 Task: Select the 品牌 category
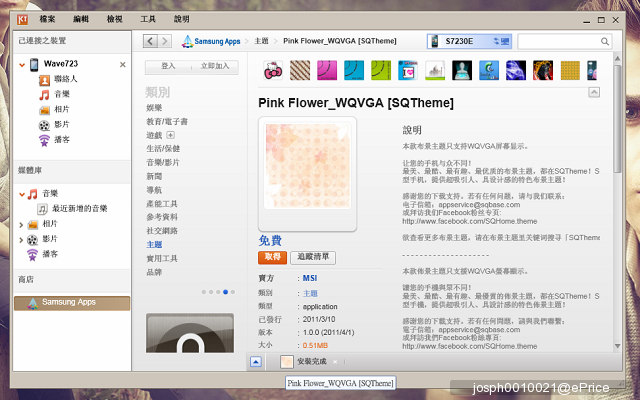pos(154,272)
